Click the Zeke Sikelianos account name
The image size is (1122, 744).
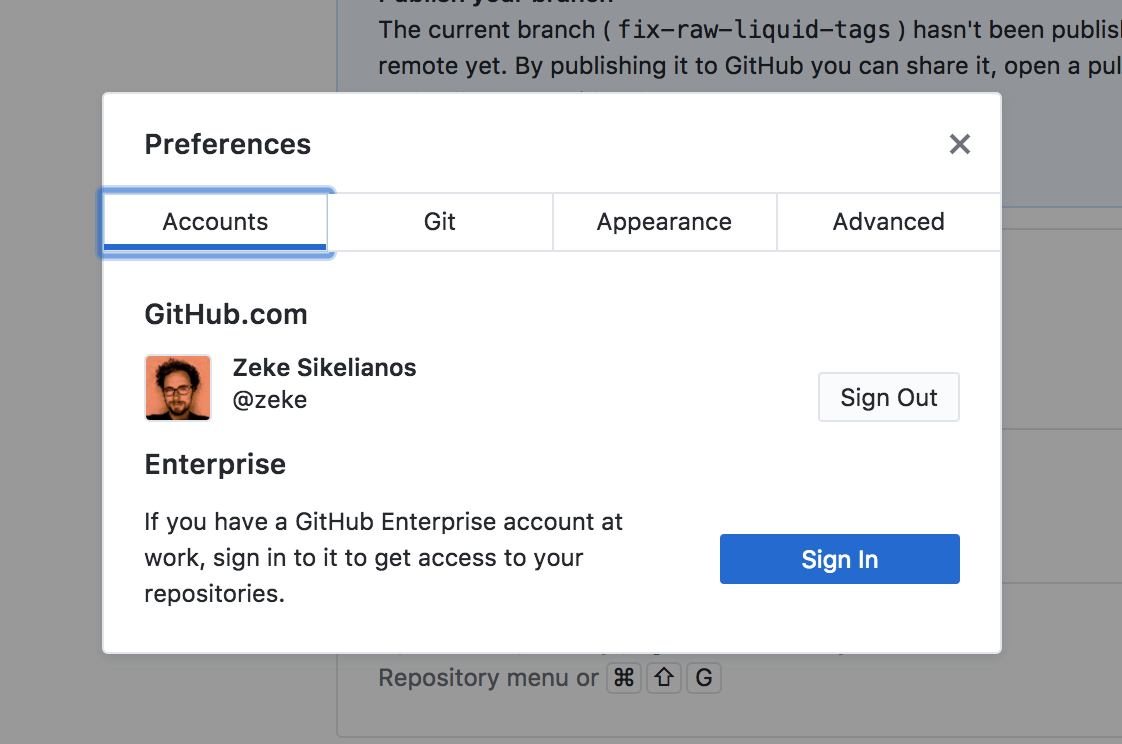click(x=324, y=367)
